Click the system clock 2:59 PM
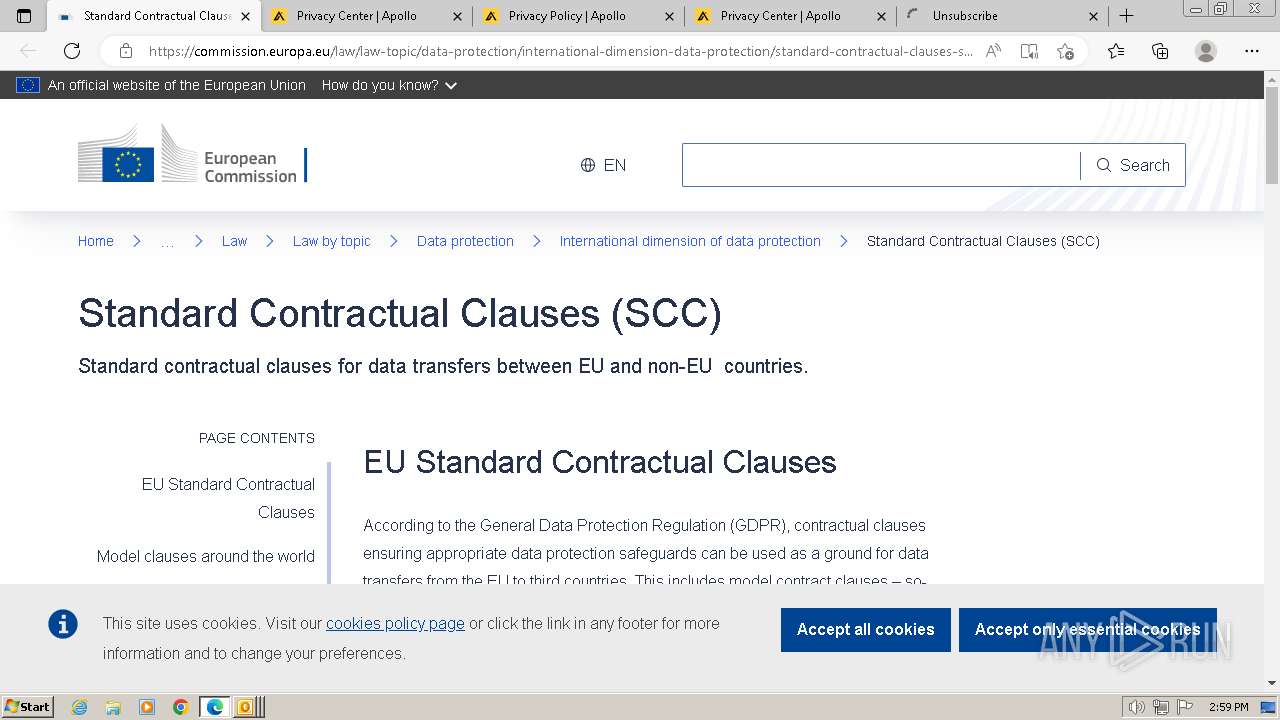This screenshot has height=720, width=1280. coord(1229,707)
